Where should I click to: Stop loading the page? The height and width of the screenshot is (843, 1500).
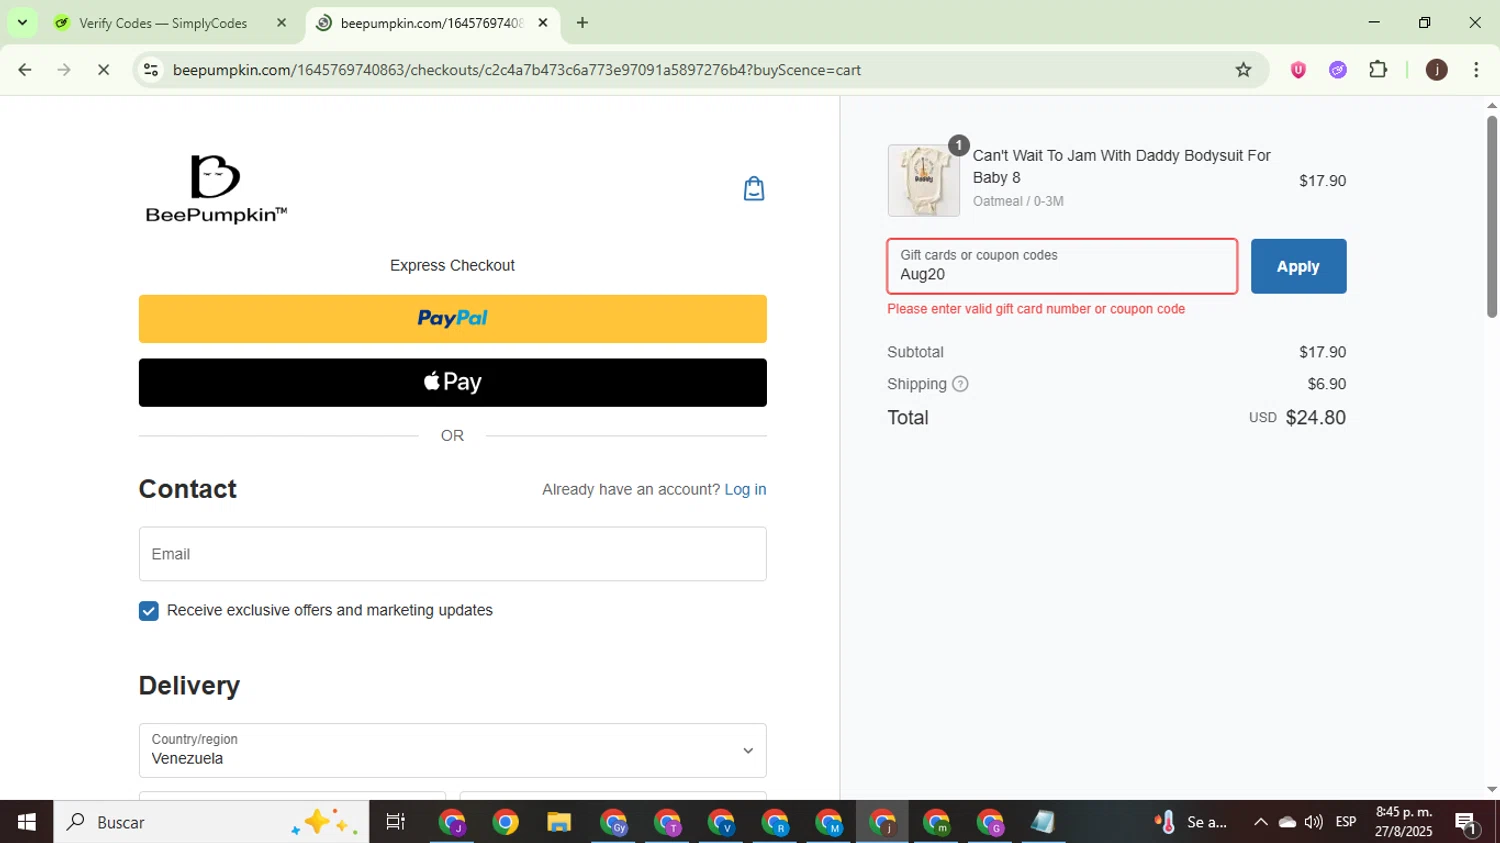103,70
